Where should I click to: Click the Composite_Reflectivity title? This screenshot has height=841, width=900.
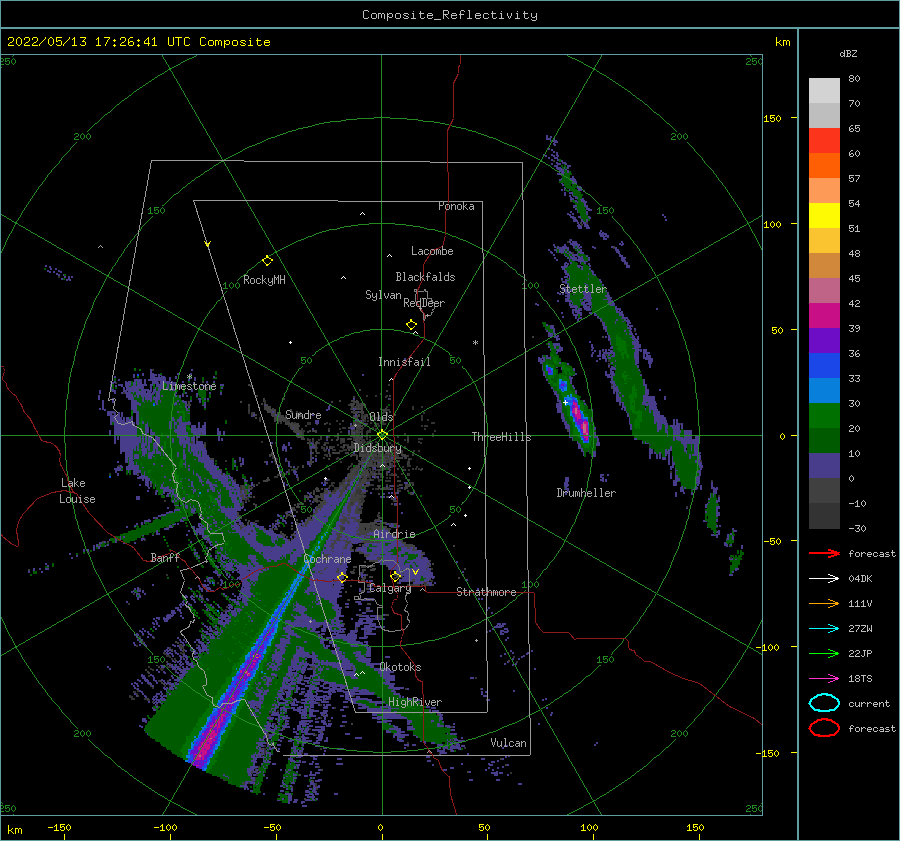450,15
